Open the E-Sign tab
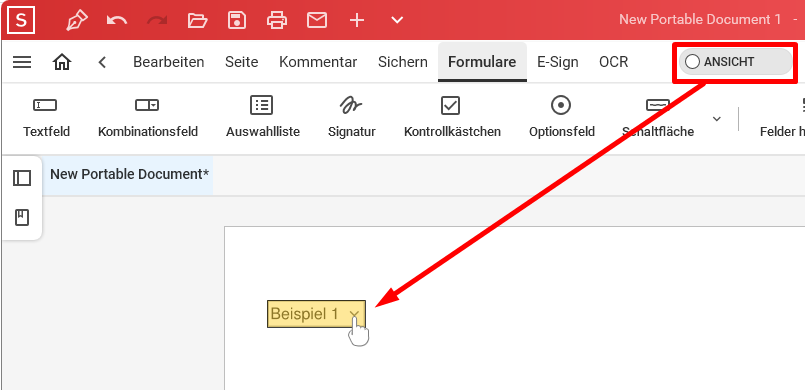Screen dimensions: 805x390 (x=558, y=62)
